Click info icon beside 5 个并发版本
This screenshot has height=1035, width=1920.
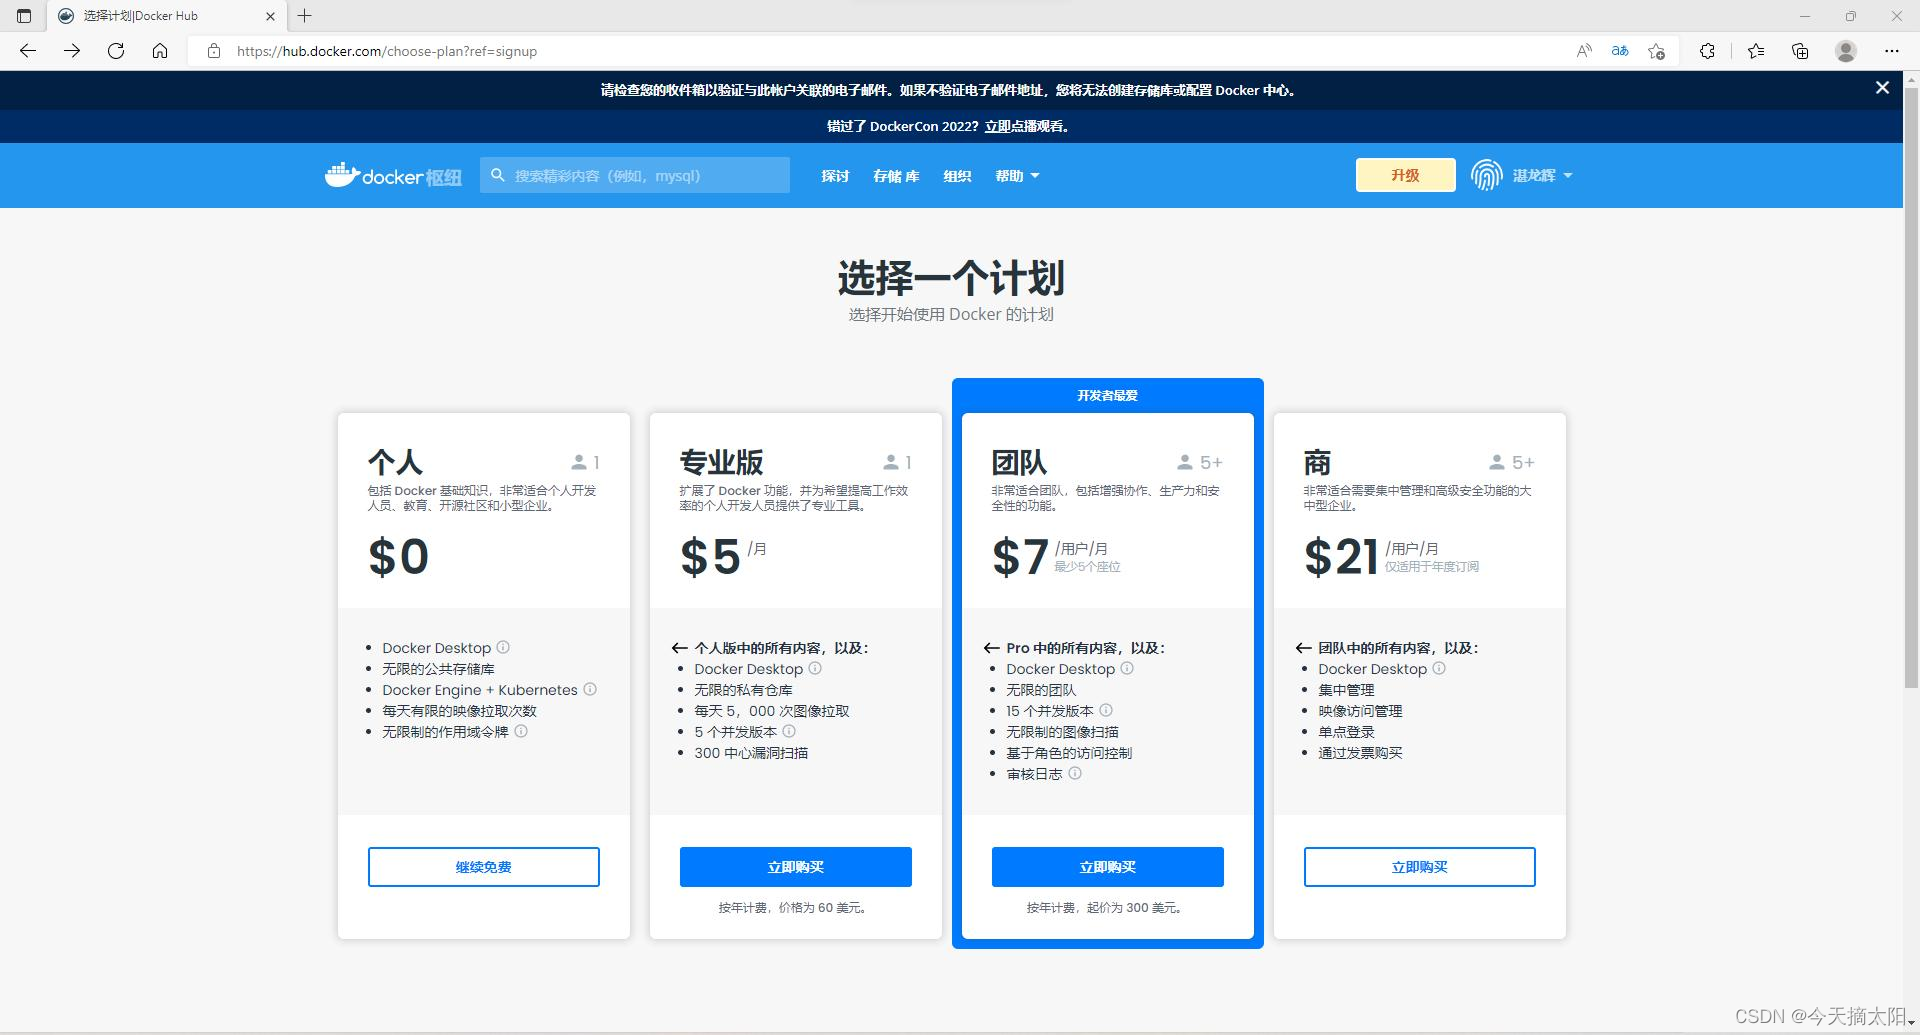click(x=789, y=731)
